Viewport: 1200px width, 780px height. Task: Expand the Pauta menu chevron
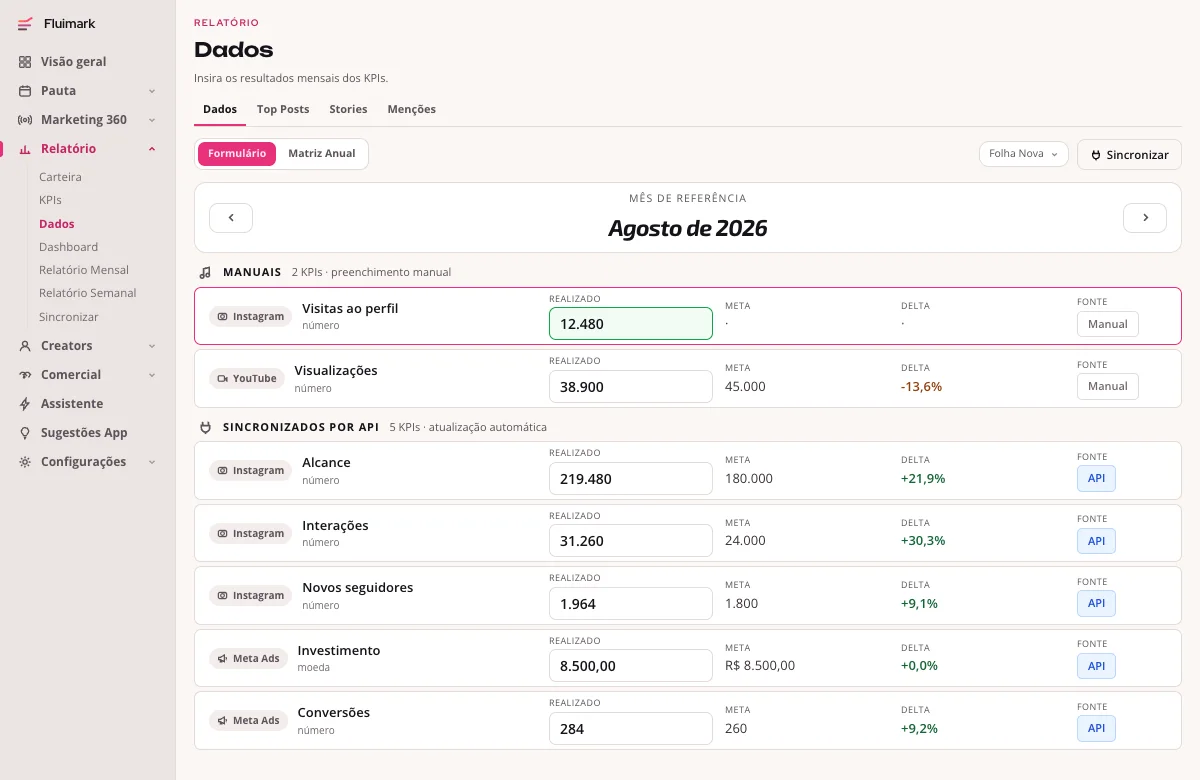pos(152,91)
